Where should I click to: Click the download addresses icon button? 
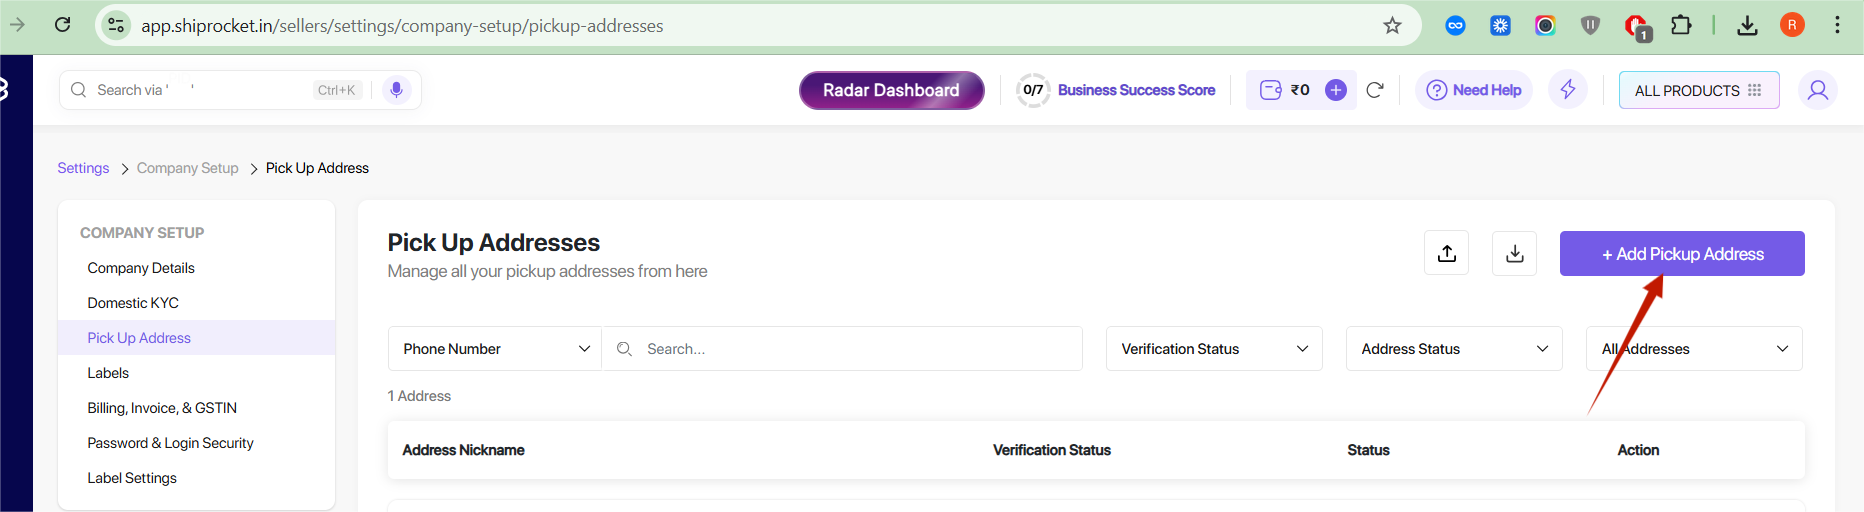(x=1514, y=253)
